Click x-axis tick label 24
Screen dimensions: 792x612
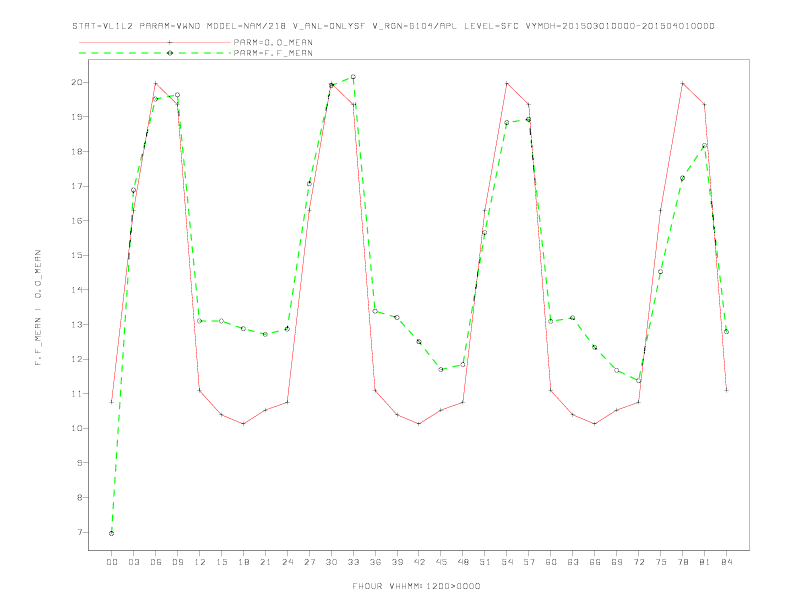pos(287,562)
